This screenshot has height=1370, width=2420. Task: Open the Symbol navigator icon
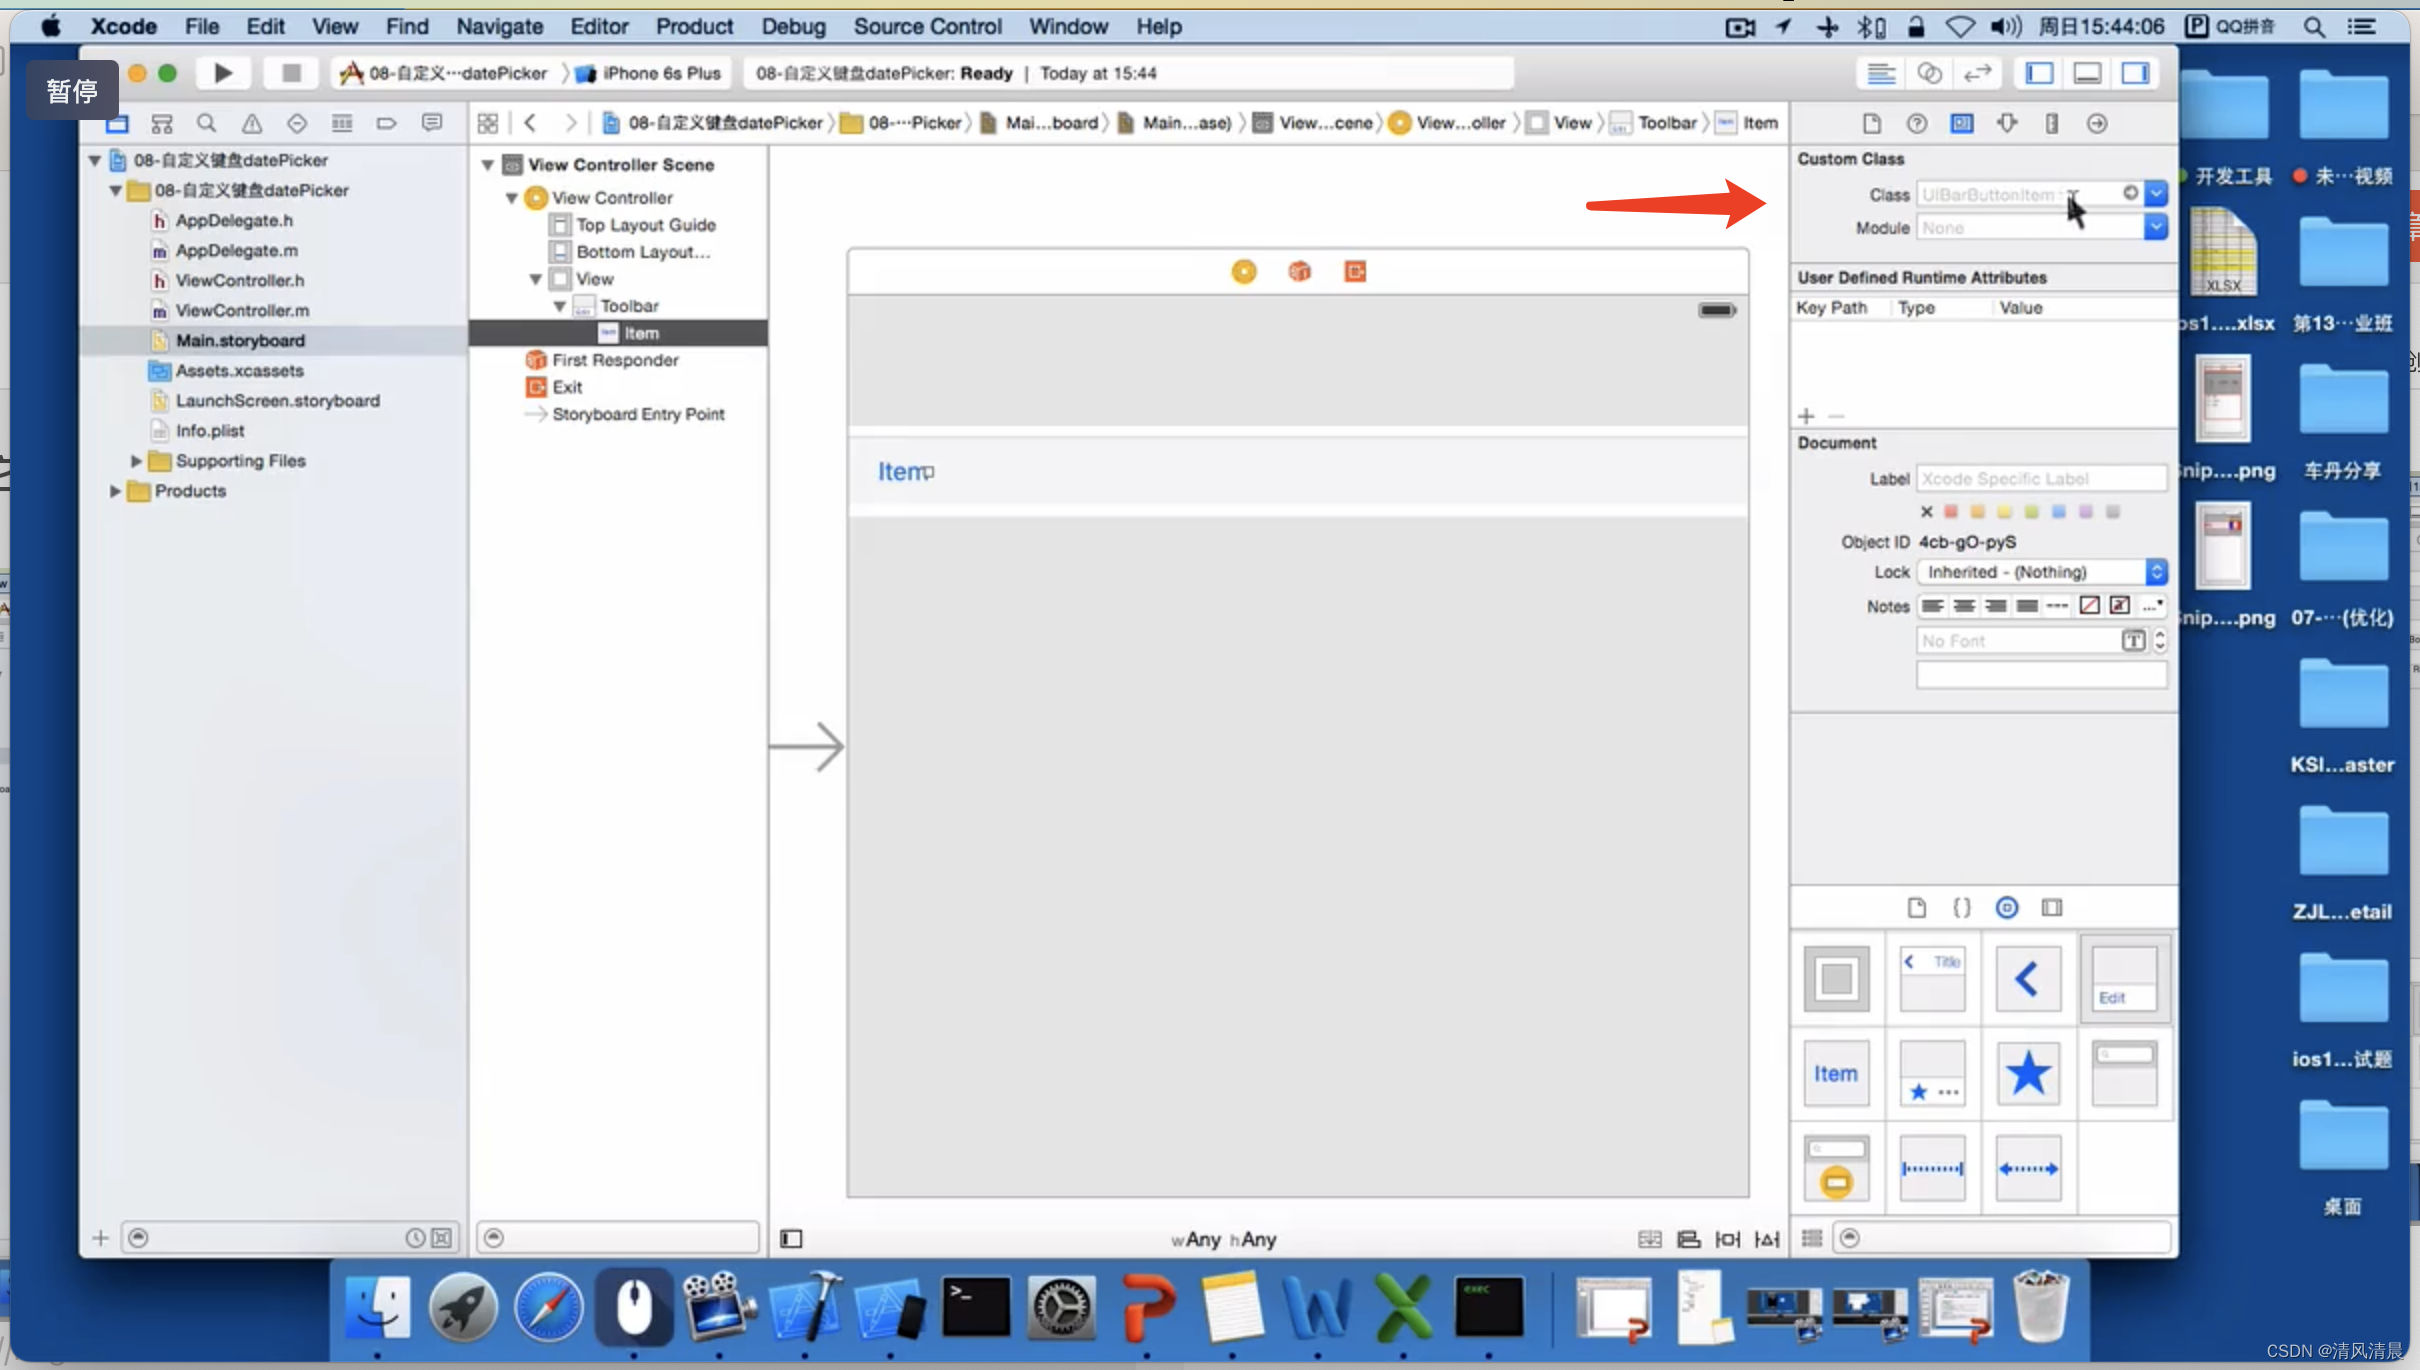point(162,124)
